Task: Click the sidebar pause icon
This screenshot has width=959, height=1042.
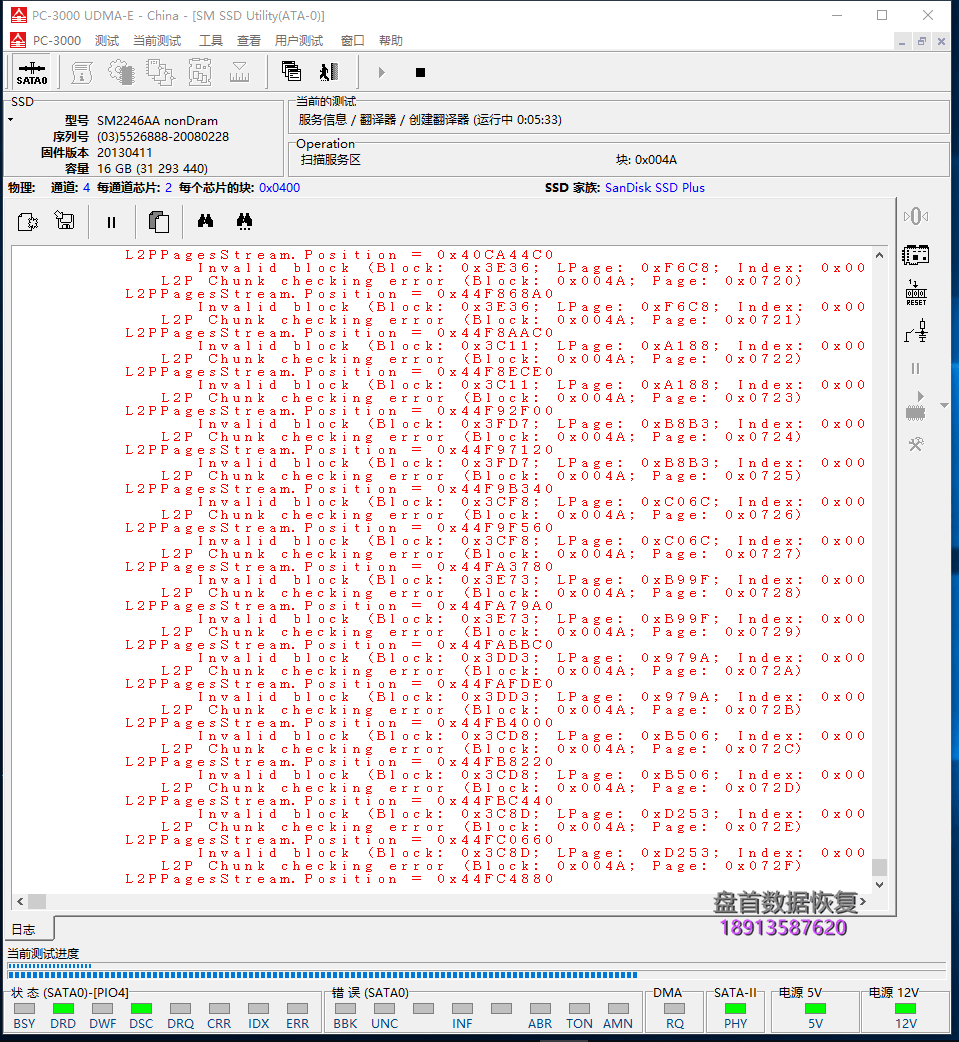Action: tap(916, 368)
